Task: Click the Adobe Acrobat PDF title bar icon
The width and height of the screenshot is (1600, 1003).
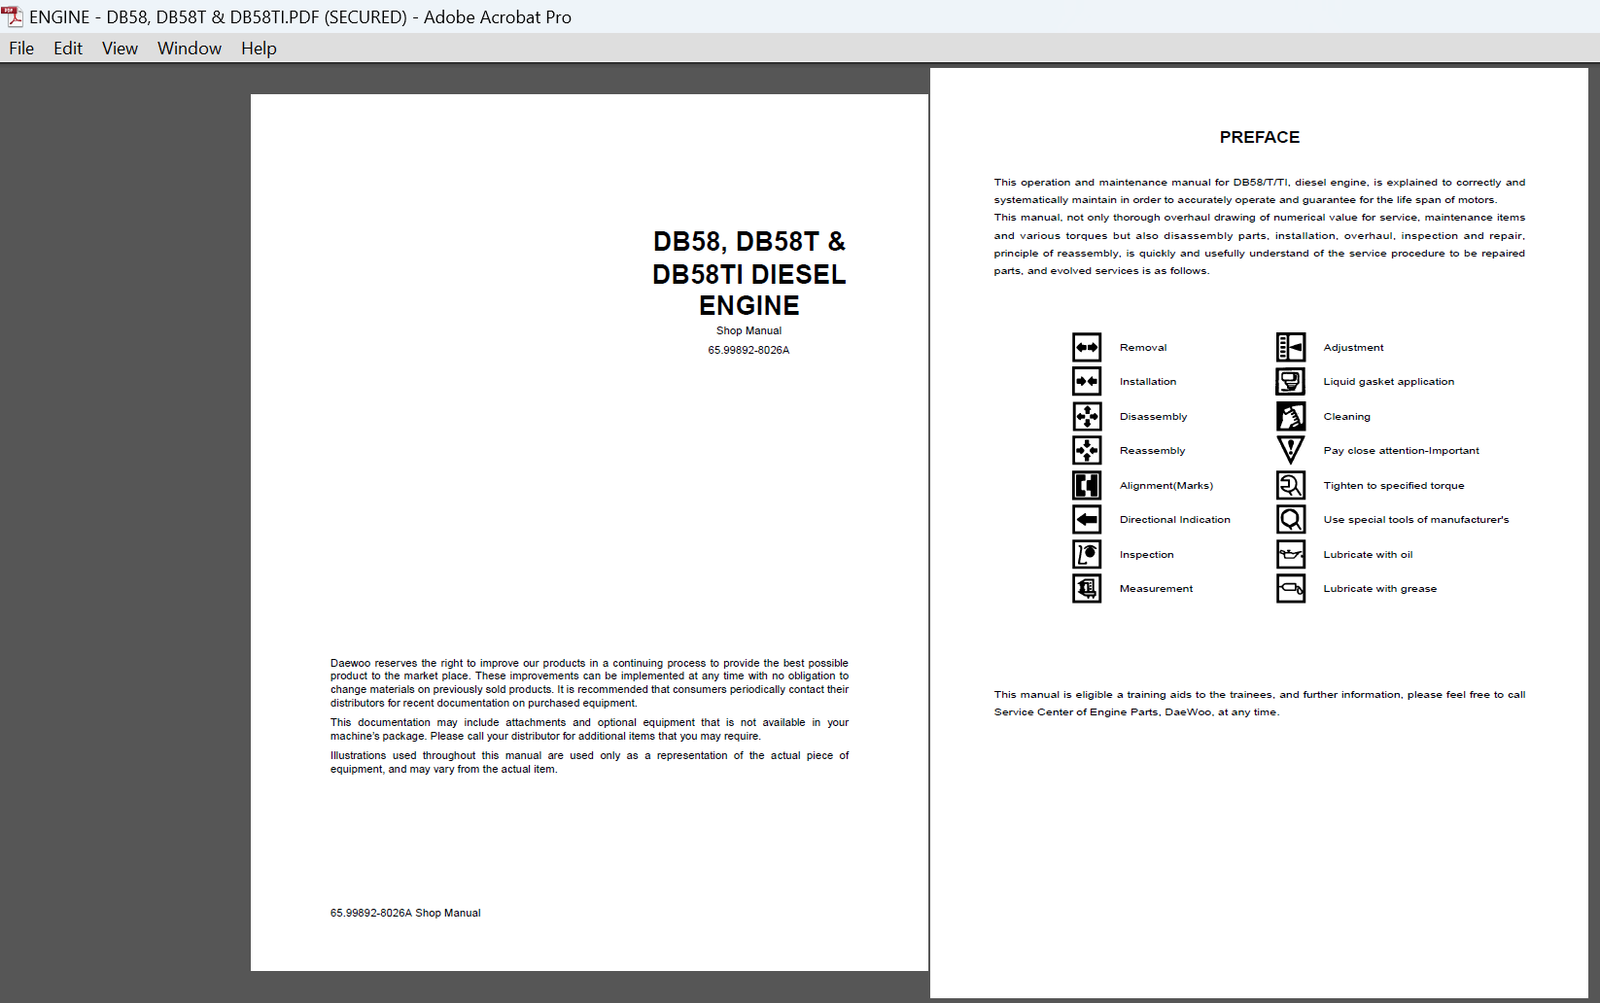Action: coord(12,16)
